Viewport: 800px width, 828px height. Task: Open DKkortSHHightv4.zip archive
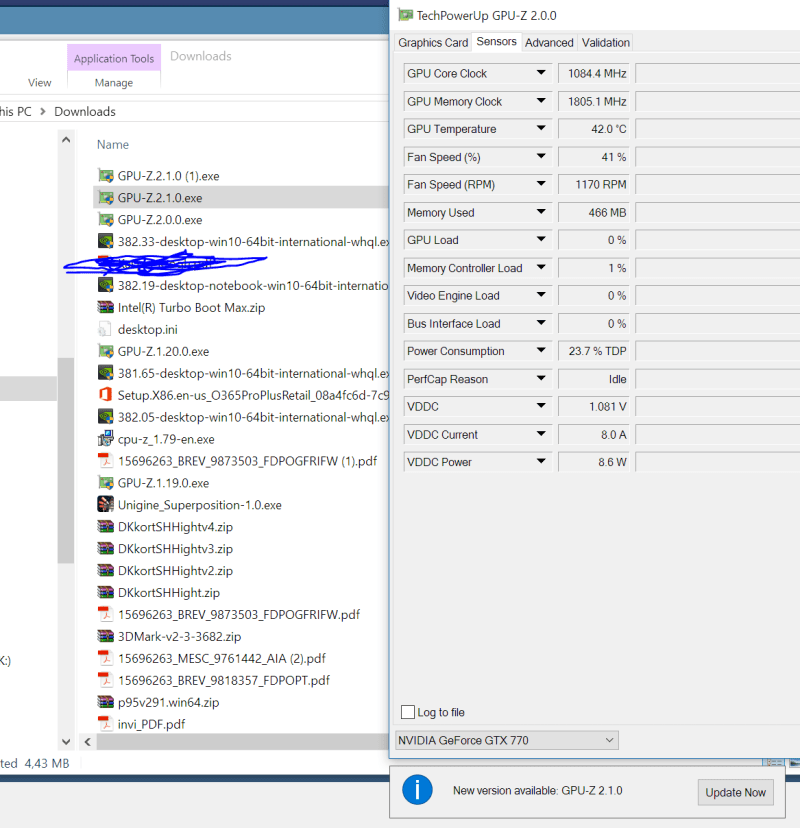(x=170, y=526)
